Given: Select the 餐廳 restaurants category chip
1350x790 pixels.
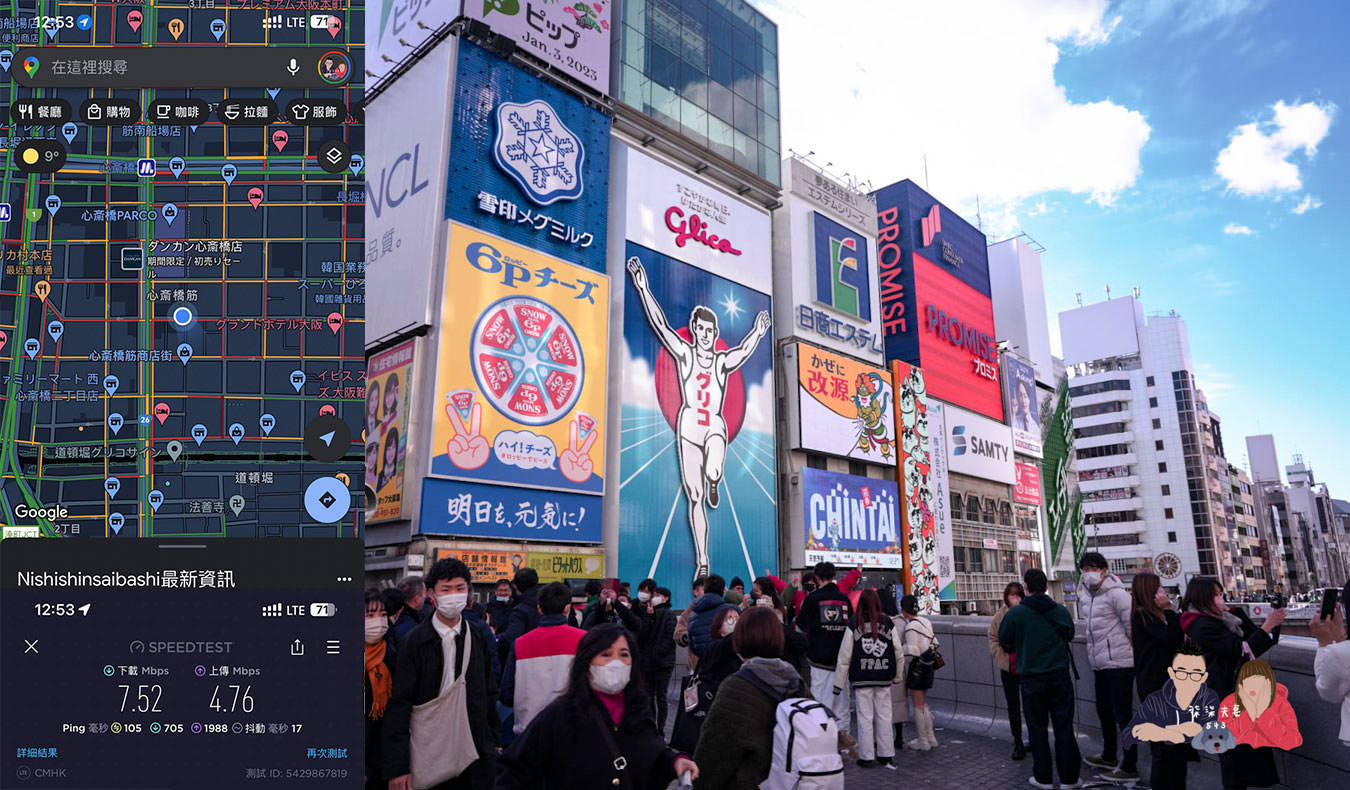Looking at the screenshot, I should coord(41,112).
